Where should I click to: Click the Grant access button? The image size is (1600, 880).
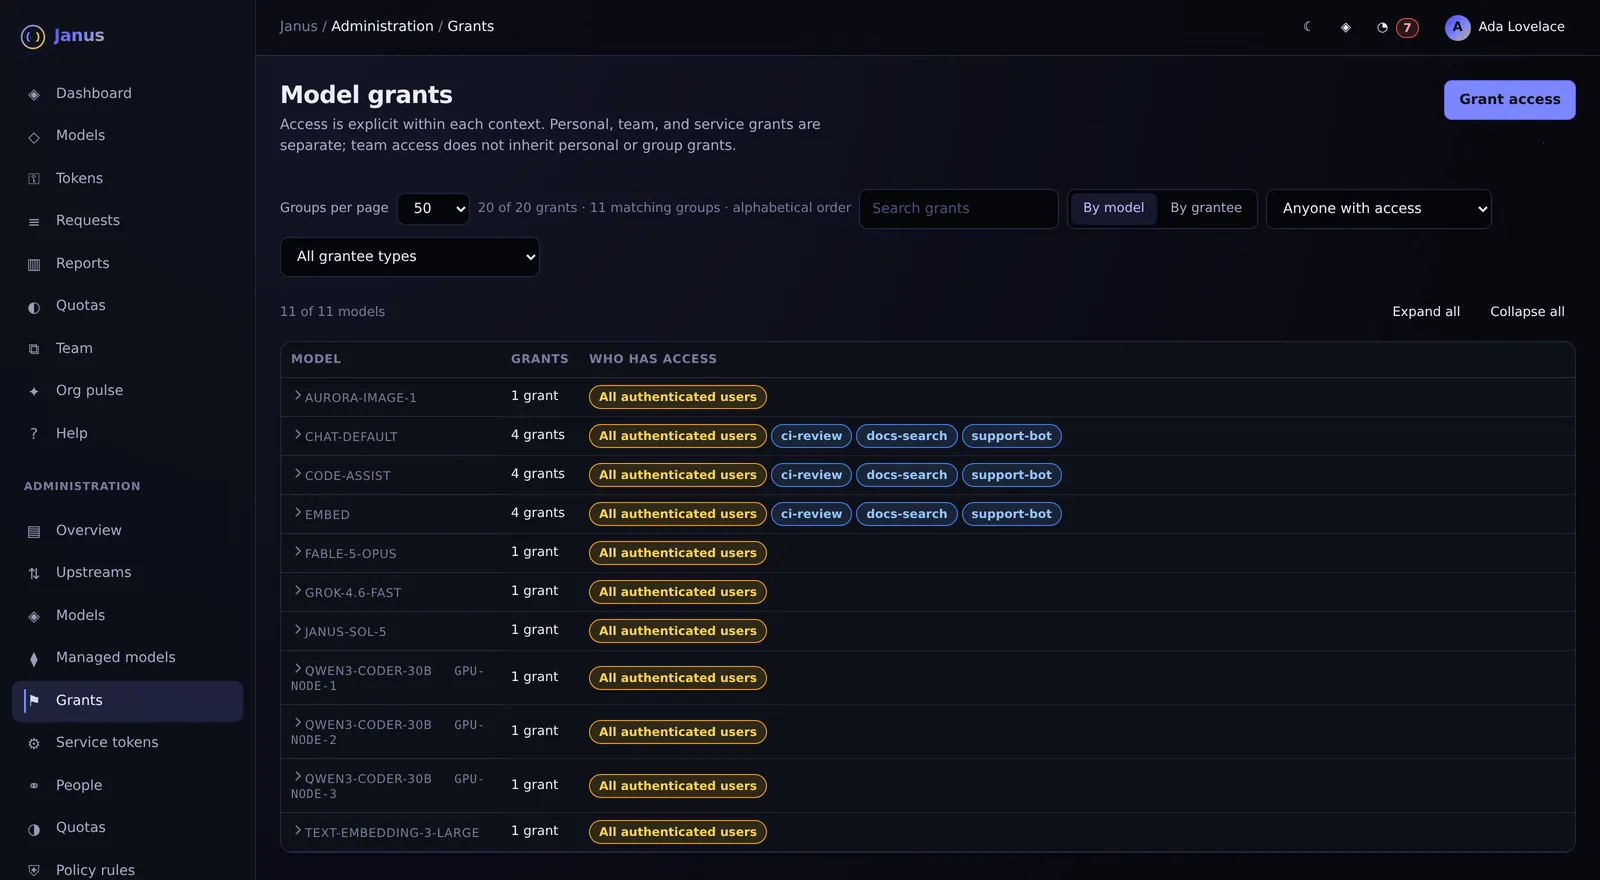1509,100
